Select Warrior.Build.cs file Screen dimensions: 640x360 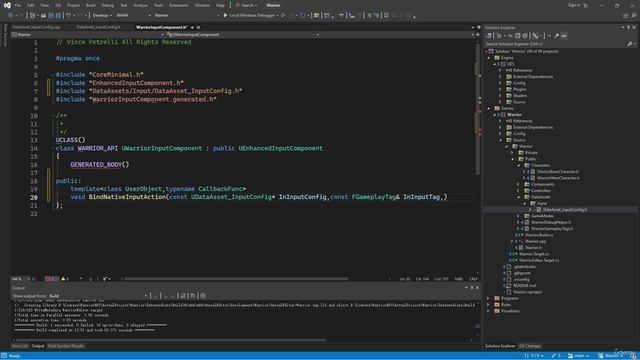[539, 235]
